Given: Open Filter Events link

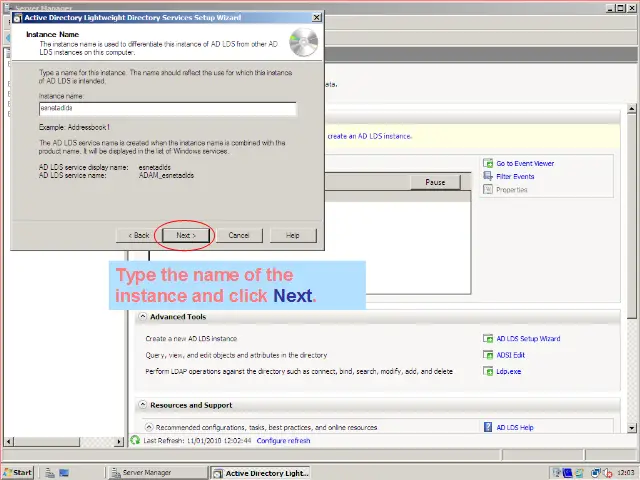Looking at the screenshot, I should [x=515, y=176].
